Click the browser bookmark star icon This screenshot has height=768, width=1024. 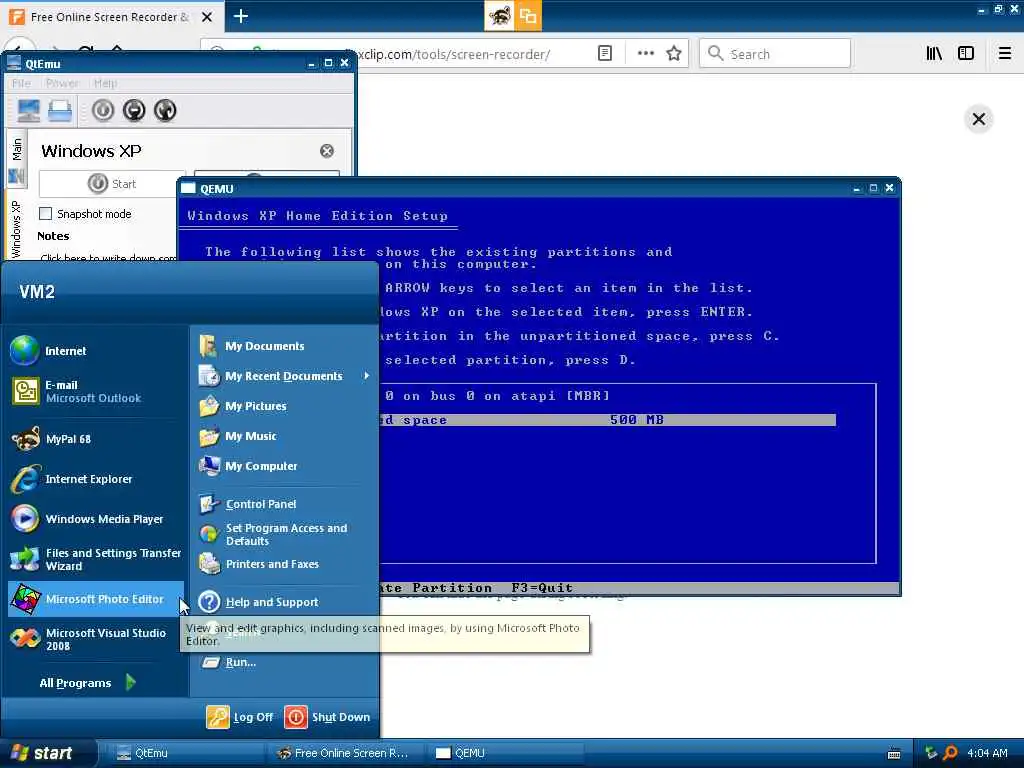674,54
